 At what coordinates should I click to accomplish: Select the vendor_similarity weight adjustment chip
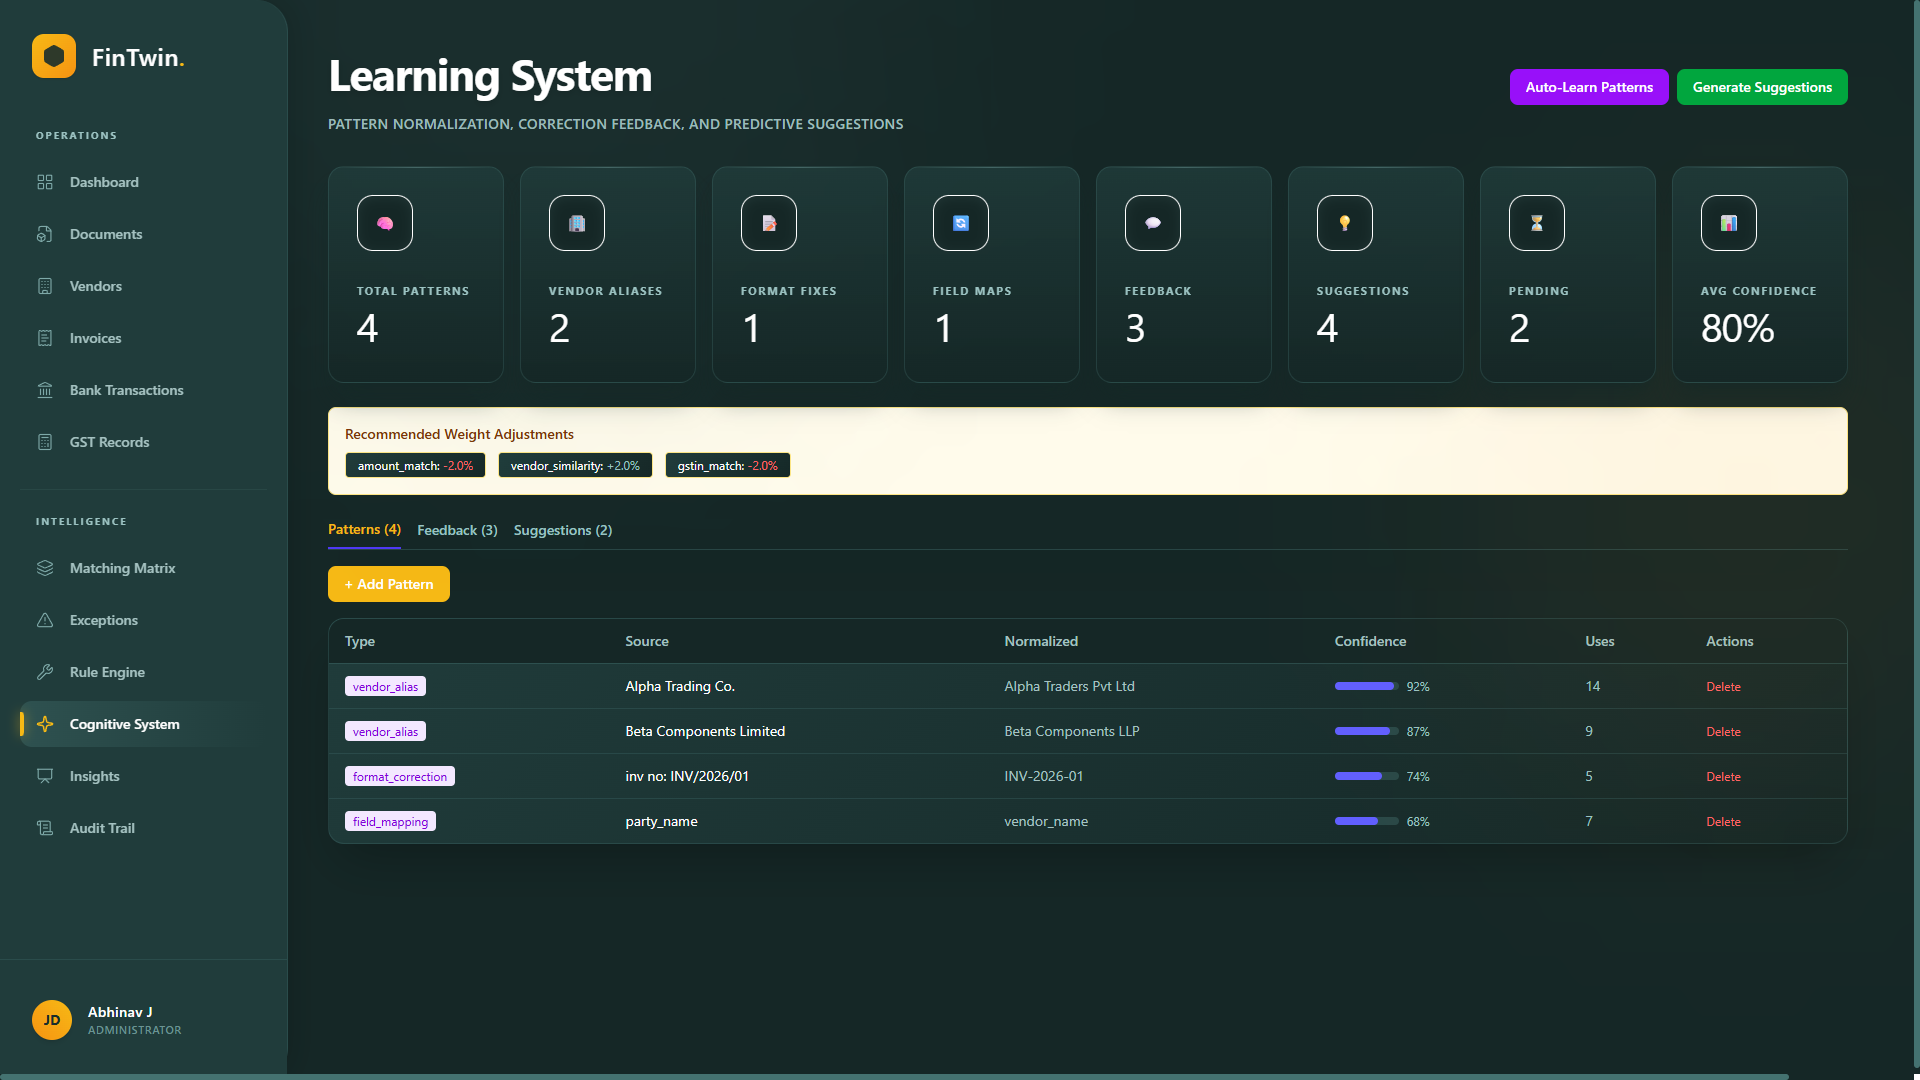575,465
